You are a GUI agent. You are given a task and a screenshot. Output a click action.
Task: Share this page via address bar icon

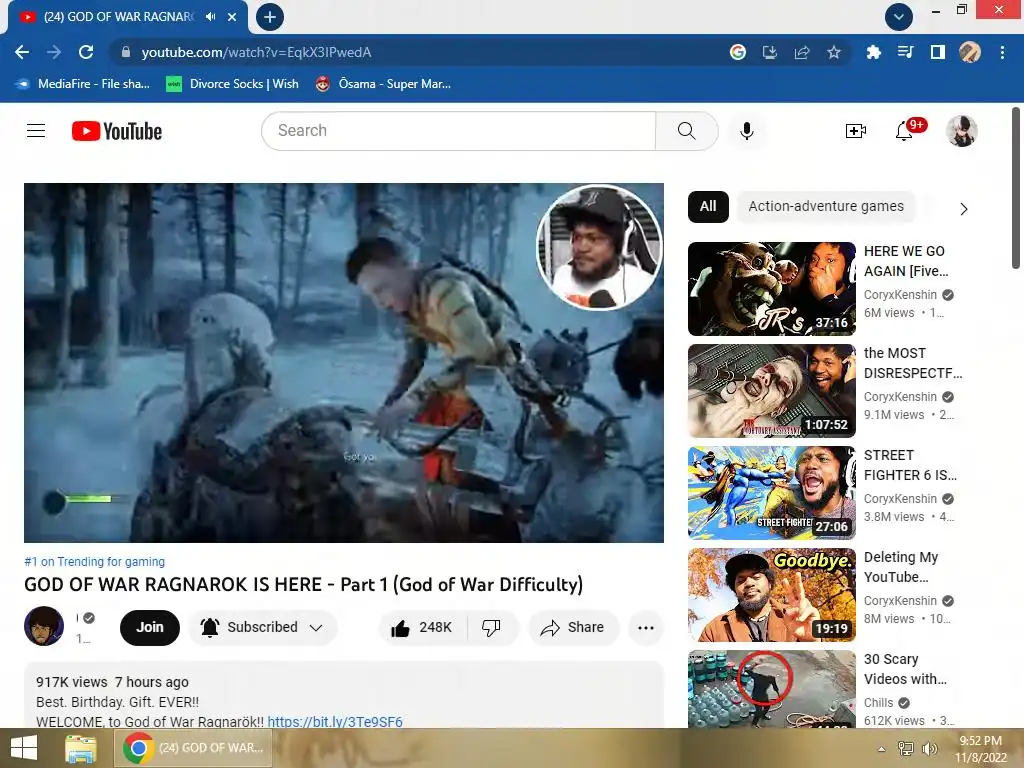pos(802,52)
